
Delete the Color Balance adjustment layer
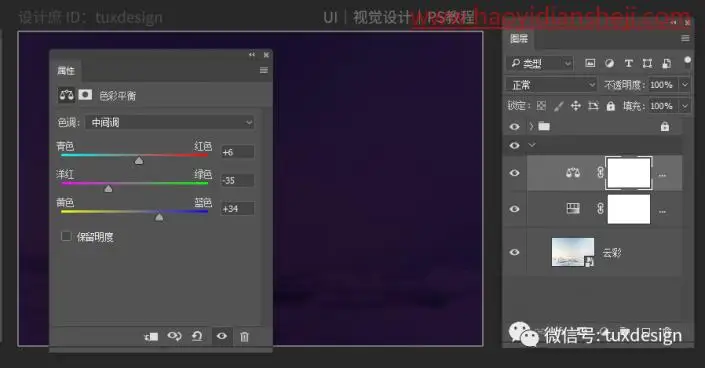[244, 337]
